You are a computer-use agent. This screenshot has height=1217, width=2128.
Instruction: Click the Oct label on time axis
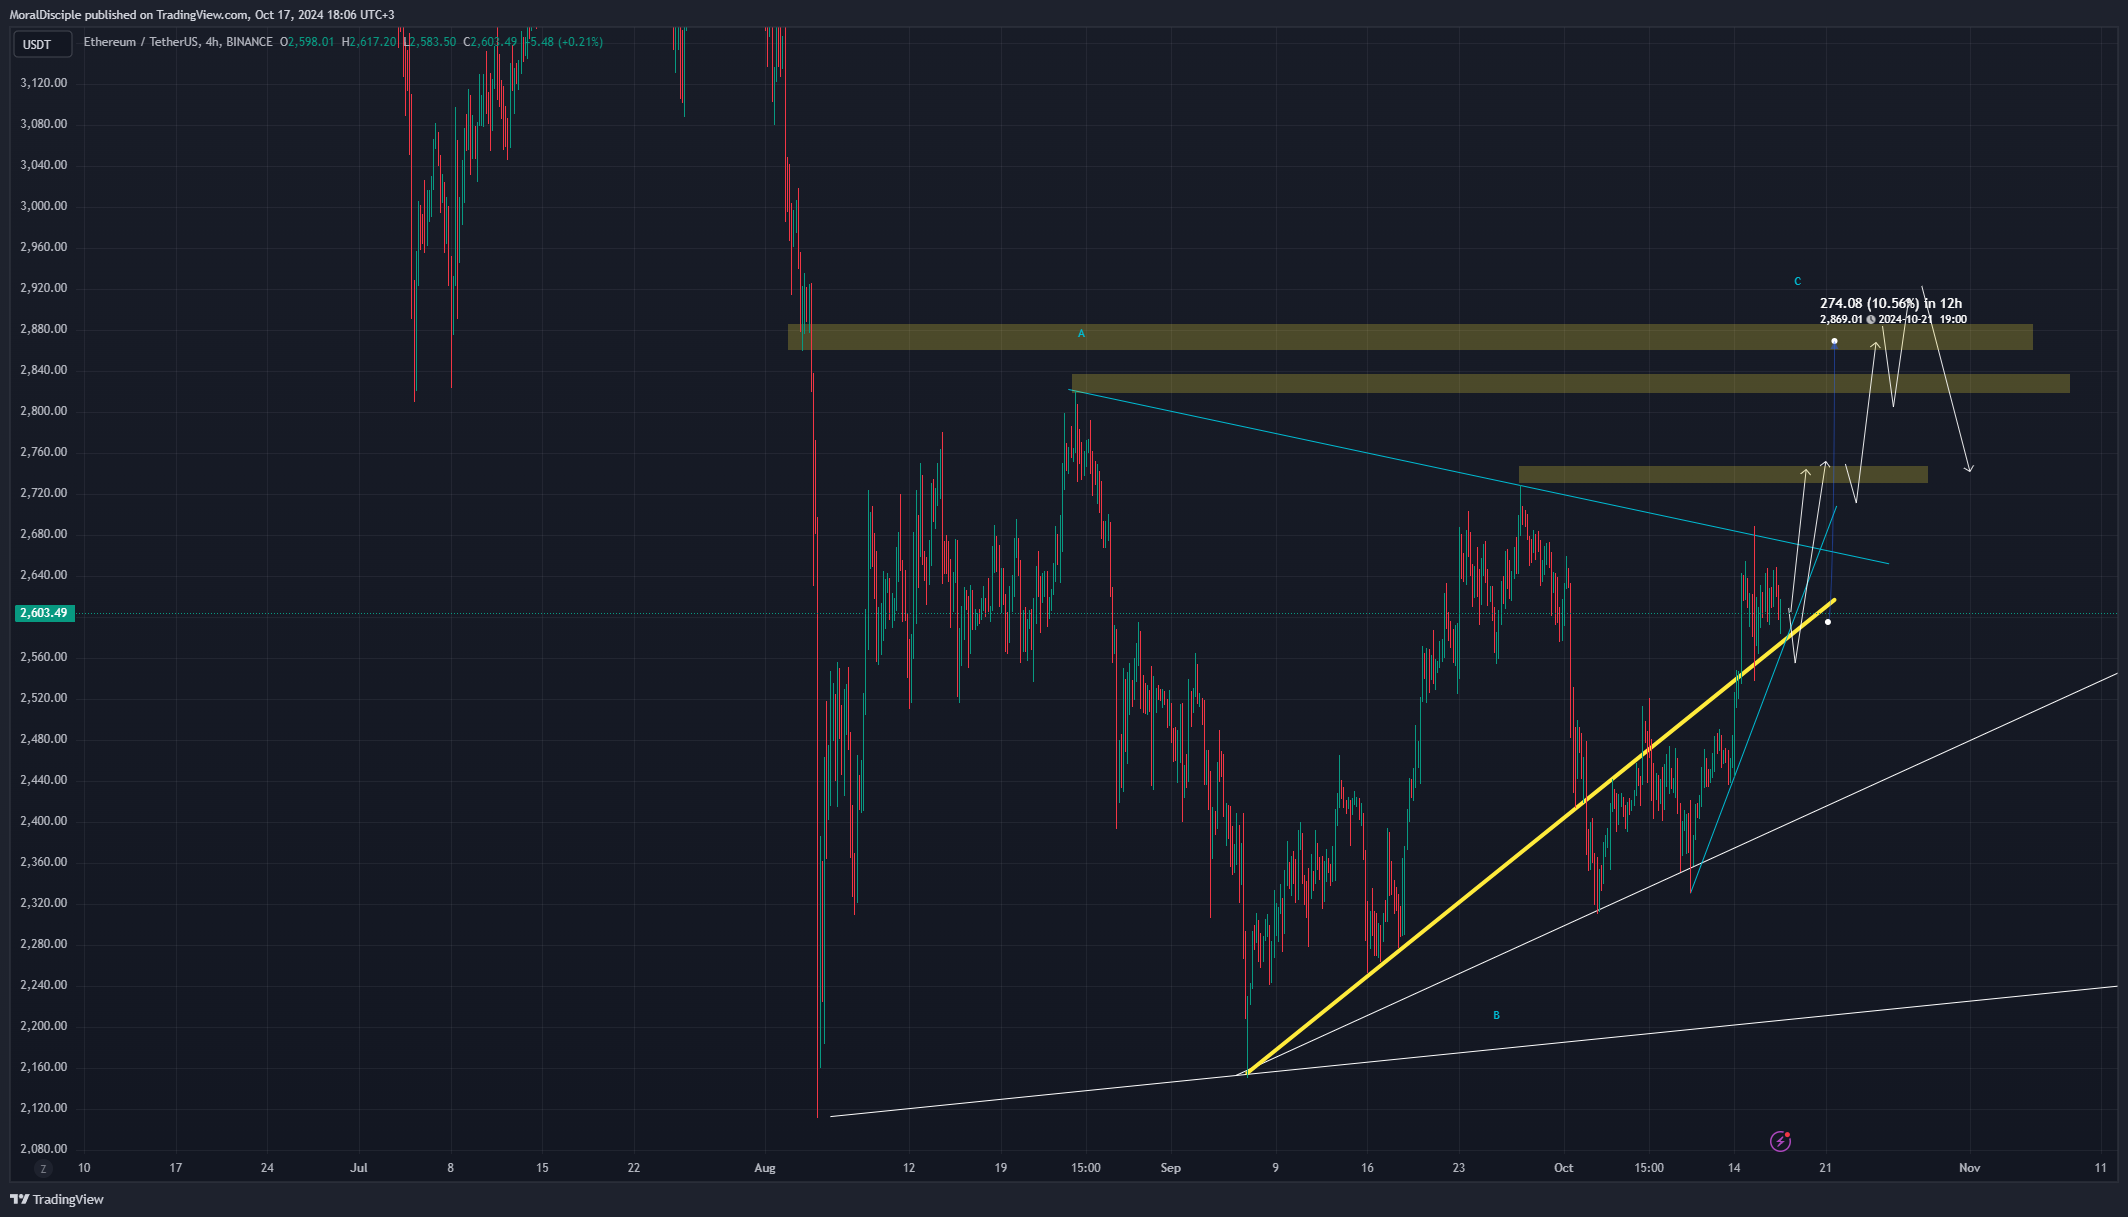1564,1168
